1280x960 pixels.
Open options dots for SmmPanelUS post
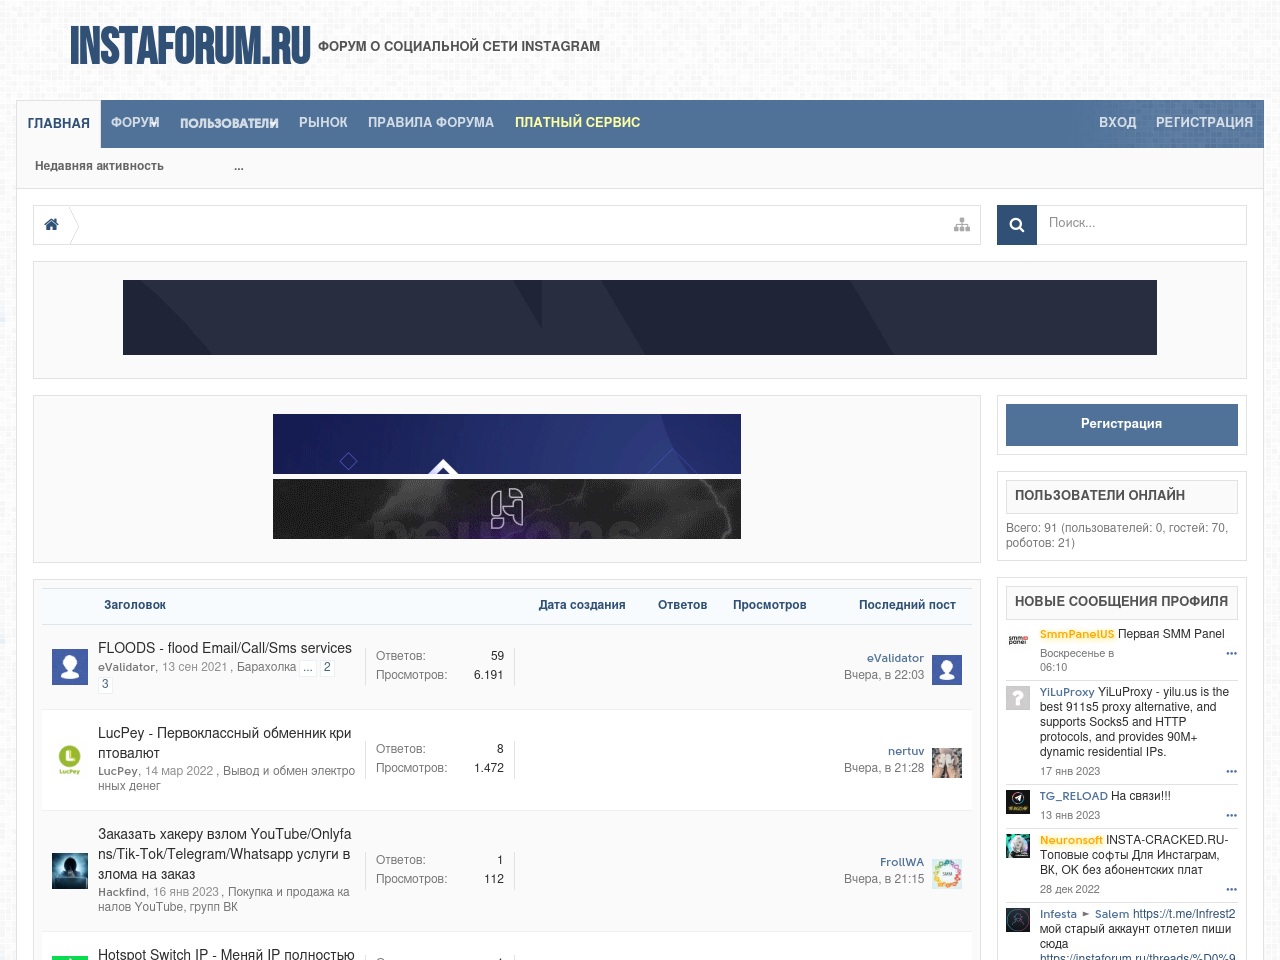(1231, 653)
